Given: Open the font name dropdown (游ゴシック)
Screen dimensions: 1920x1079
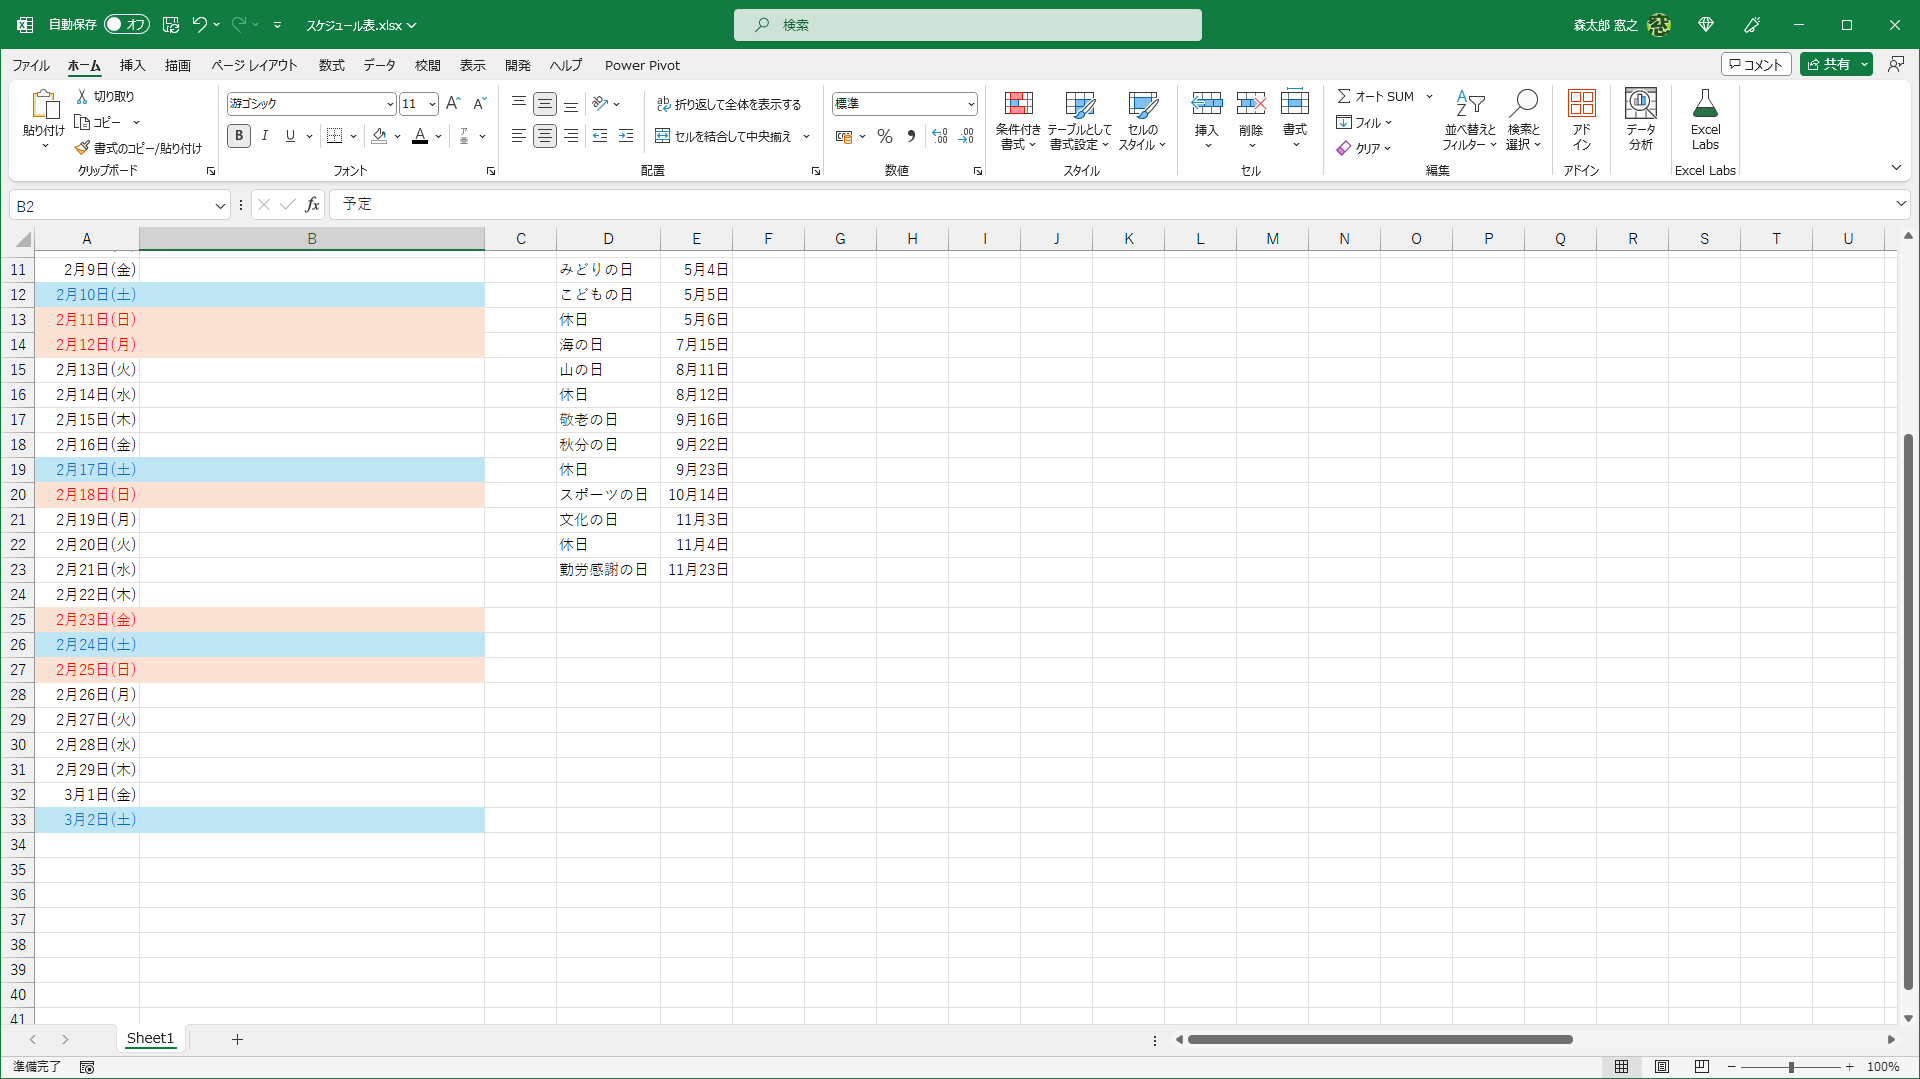Looking at the screenshot, I should pos(390,104).
